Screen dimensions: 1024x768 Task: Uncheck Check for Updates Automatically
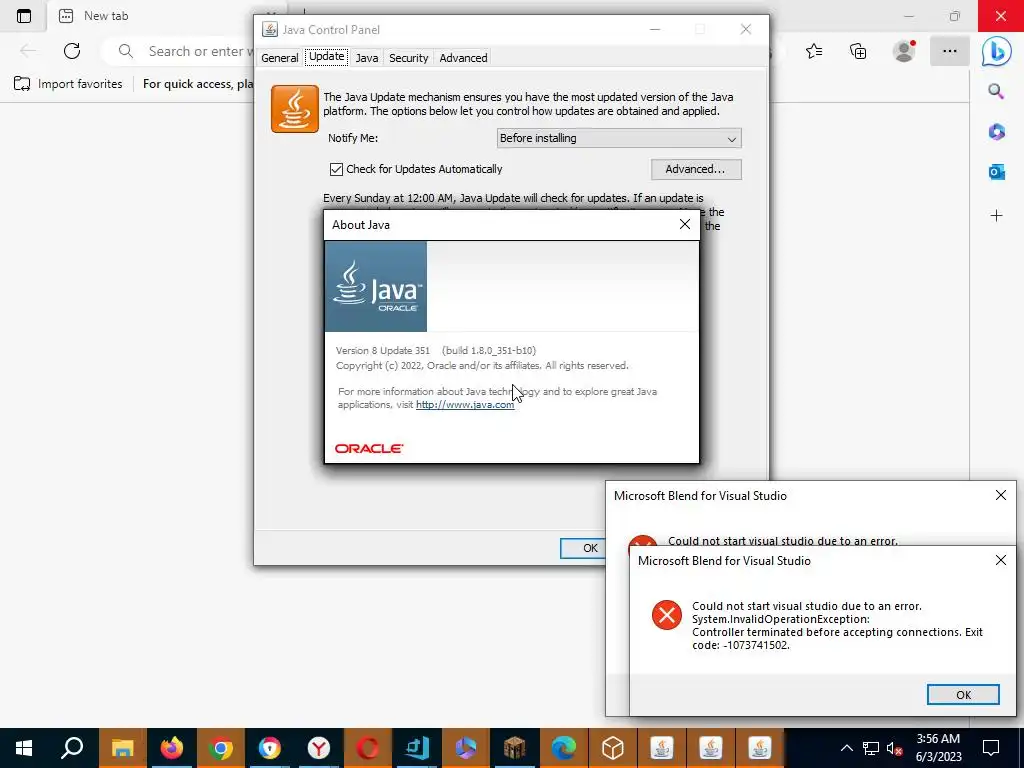coord(336,169)
